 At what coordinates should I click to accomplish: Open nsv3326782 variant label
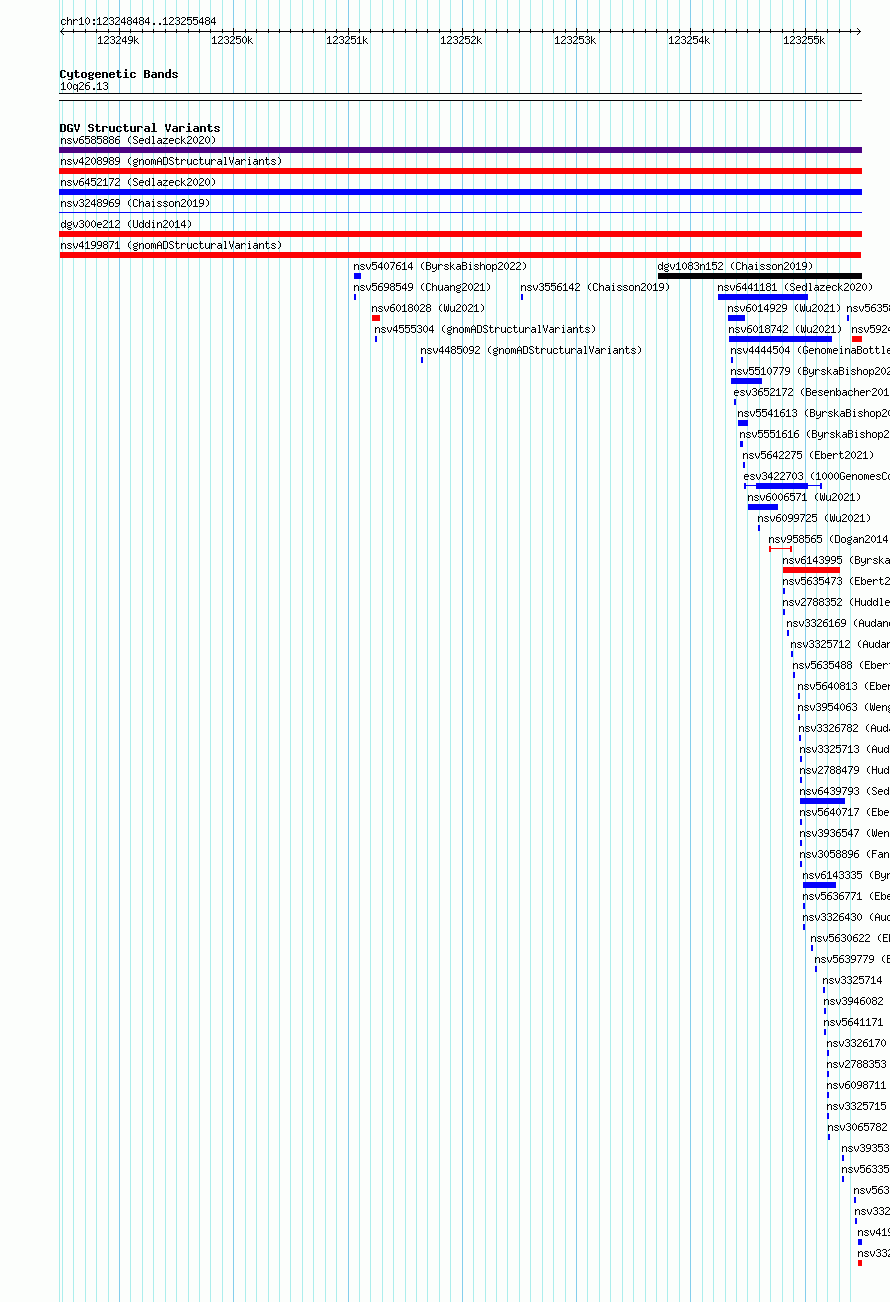tap(845, 728)
